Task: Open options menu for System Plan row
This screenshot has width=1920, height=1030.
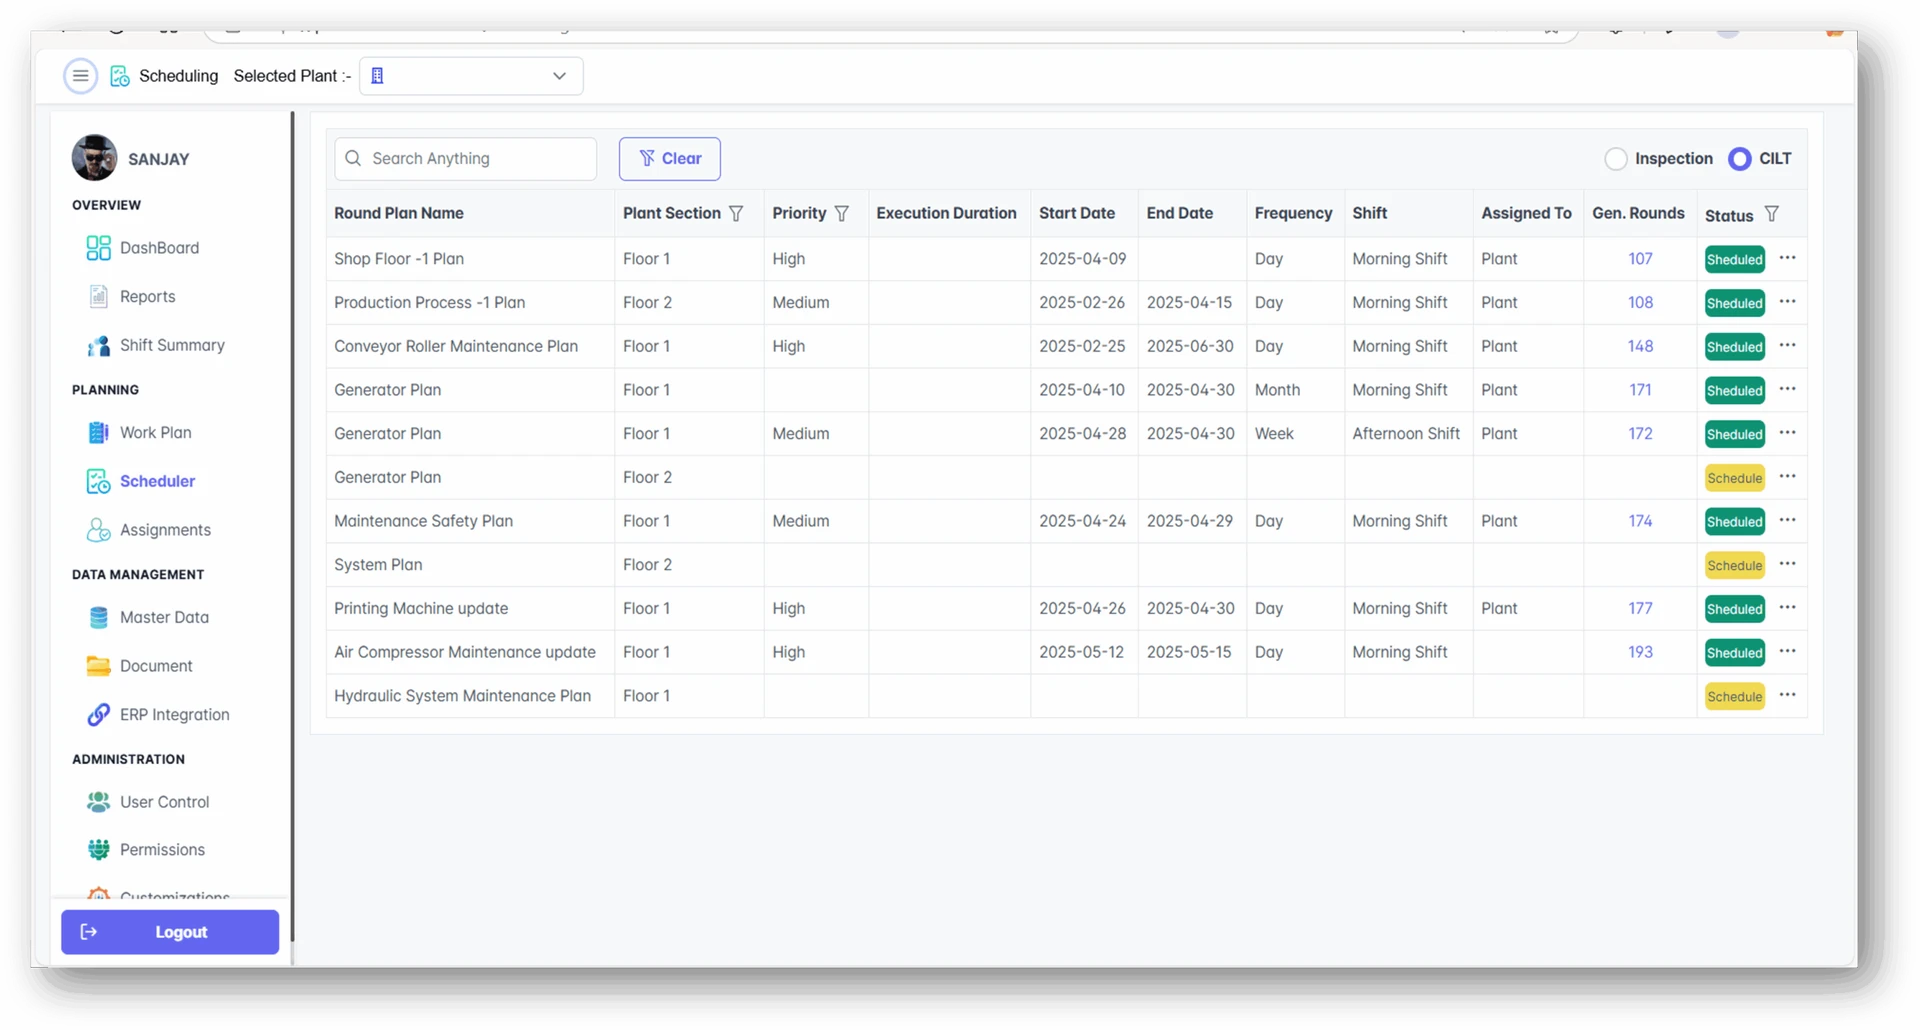Action: pos(1788,564)
